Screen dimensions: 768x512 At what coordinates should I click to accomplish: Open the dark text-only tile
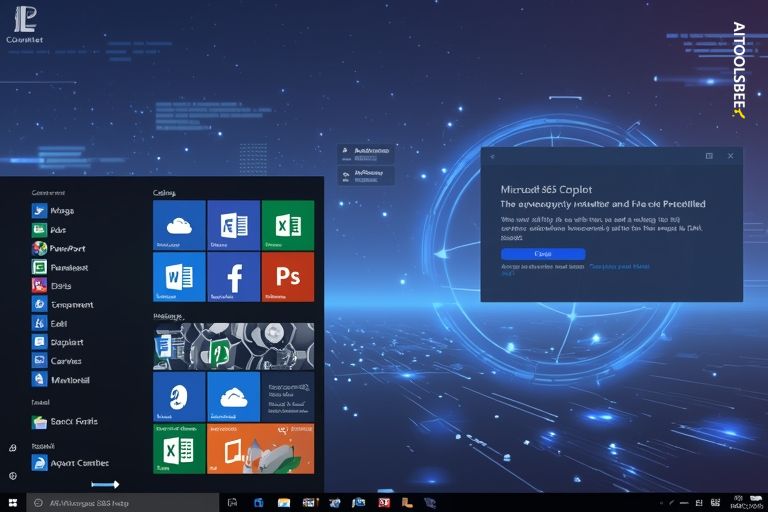(288, 396)
